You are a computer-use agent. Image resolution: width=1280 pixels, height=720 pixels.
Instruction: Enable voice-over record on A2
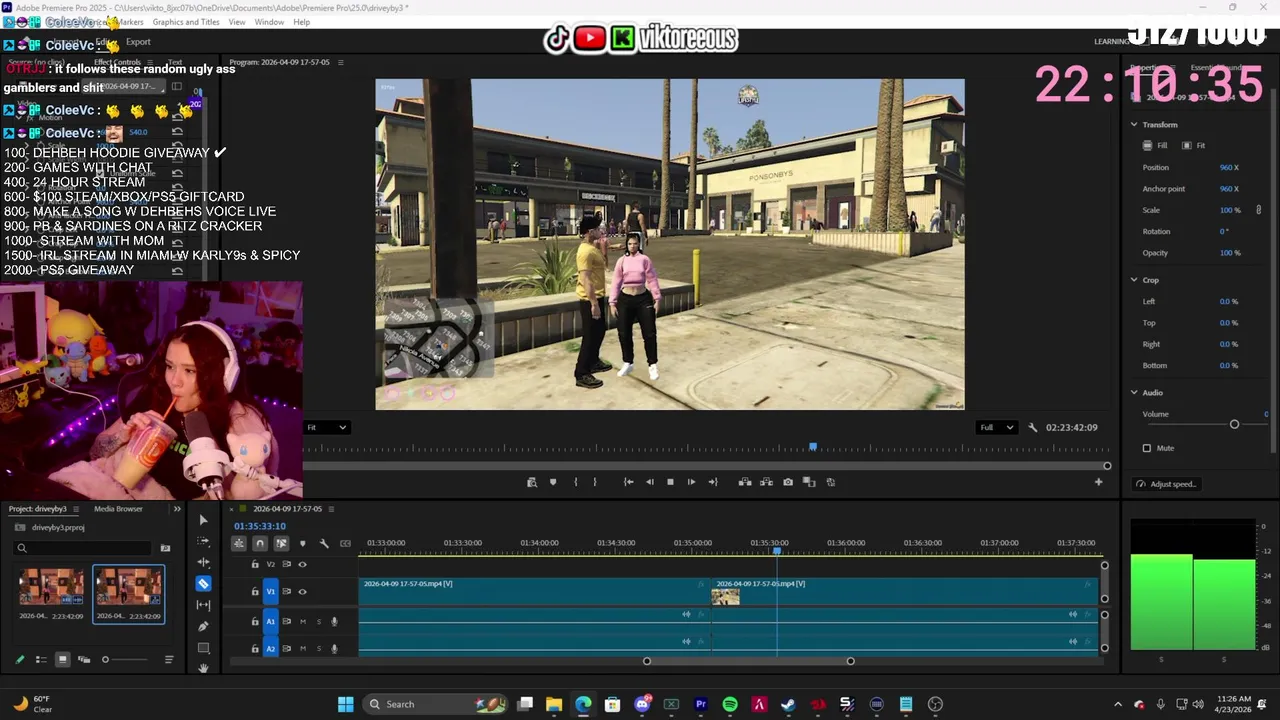[x=334, y=649]
